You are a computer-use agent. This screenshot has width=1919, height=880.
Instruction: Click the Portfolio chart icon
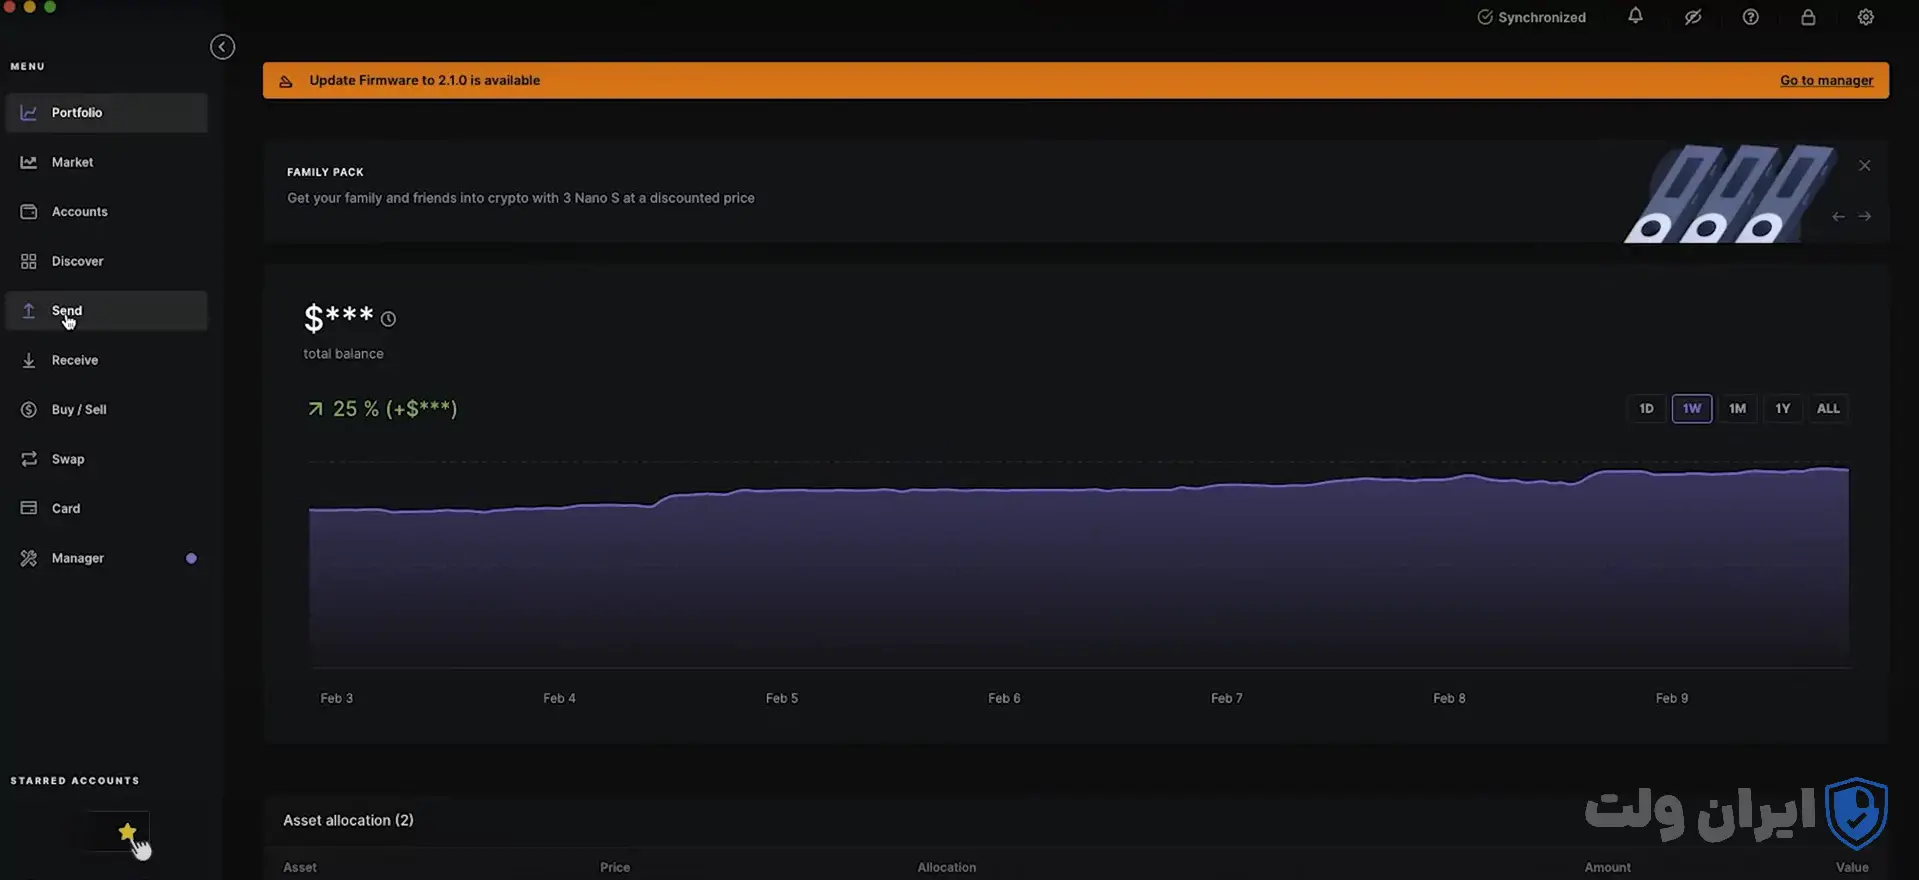(x=29, y=113)
